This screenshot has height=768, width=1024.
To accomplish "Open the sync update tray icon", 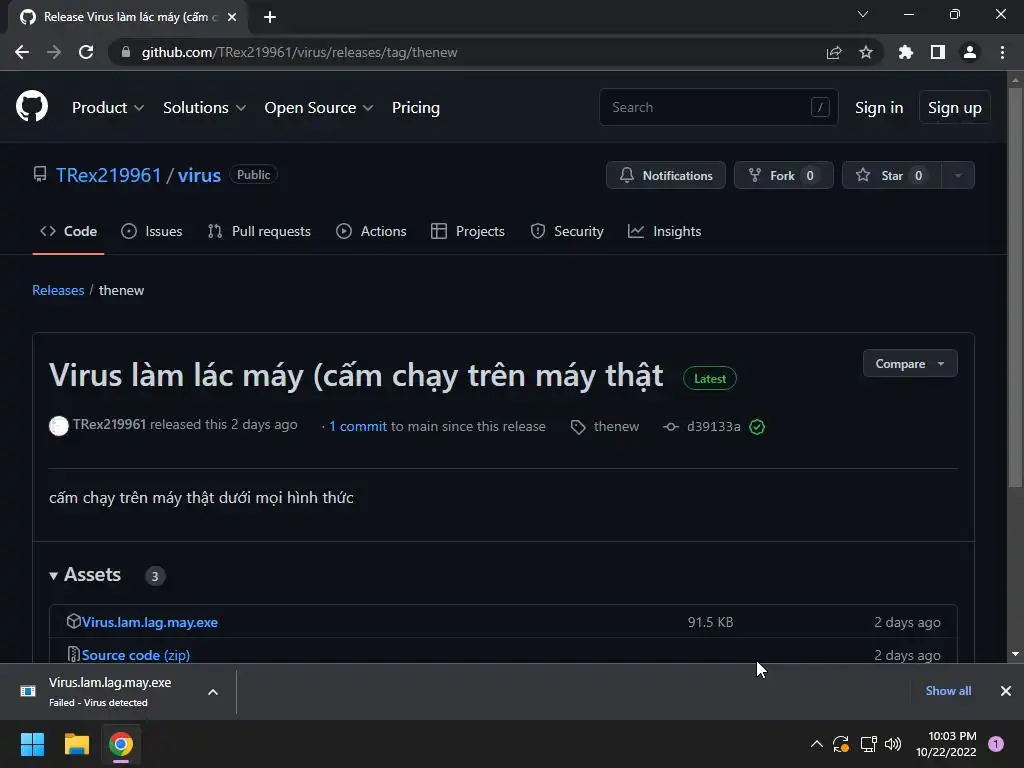I will pos(841,743).
